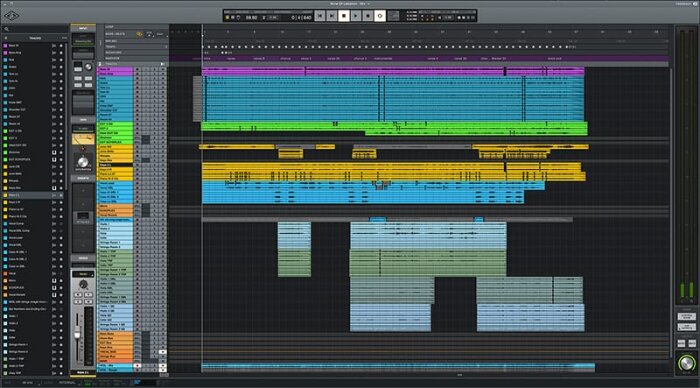Jump to the Instrumental marker
The width and height of the screenshot is (700, 388).
pos(383,58)
